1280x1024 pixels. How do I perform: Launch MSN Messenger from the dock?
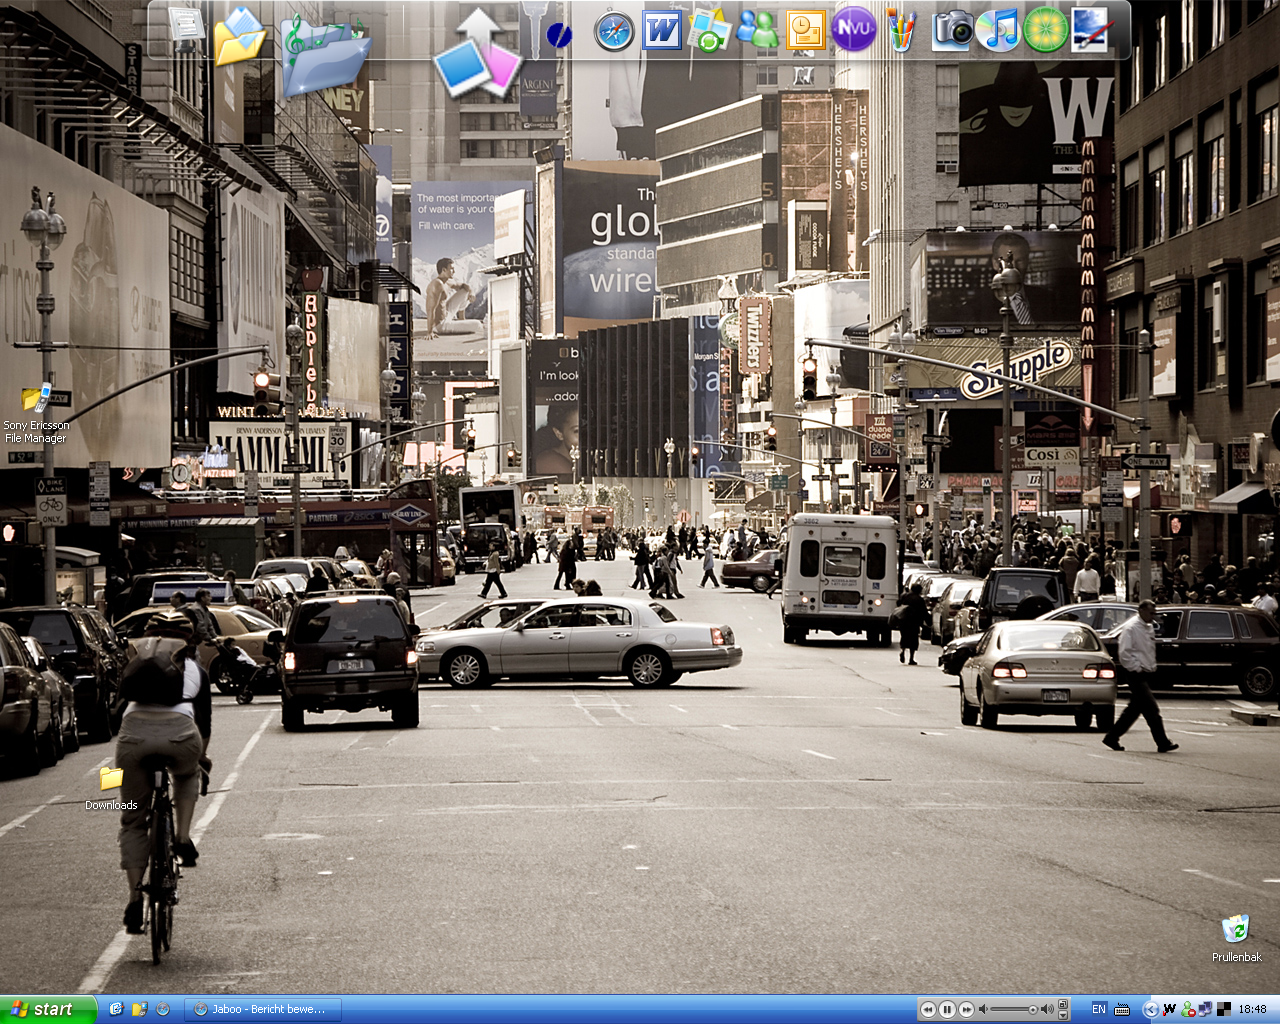pyautogui.click(x=757, y=30)
